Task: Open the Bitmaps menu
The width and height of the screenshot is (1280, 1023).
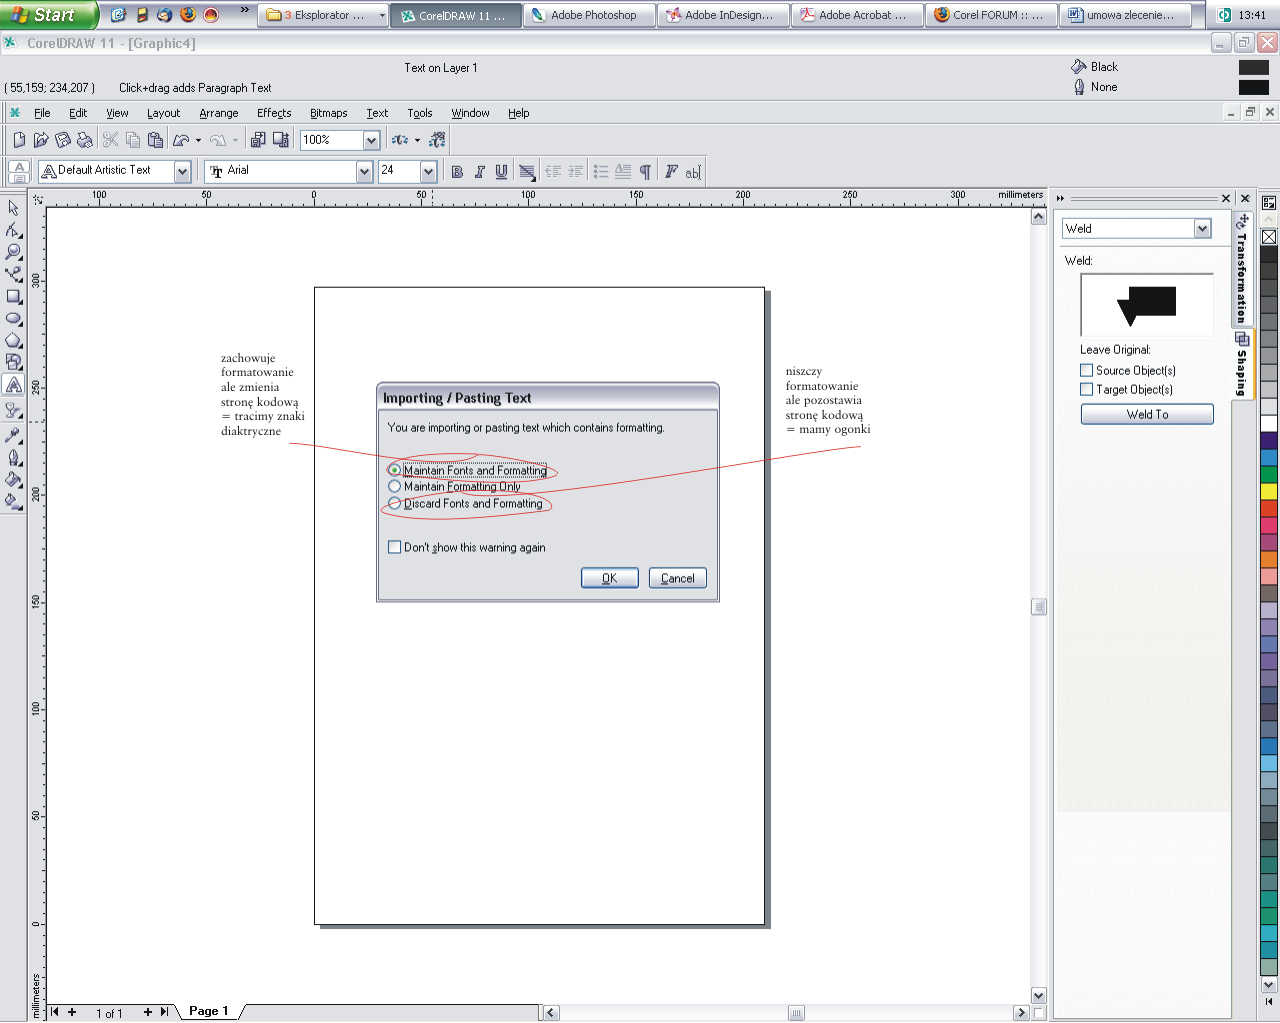Action: click(328, 113)
